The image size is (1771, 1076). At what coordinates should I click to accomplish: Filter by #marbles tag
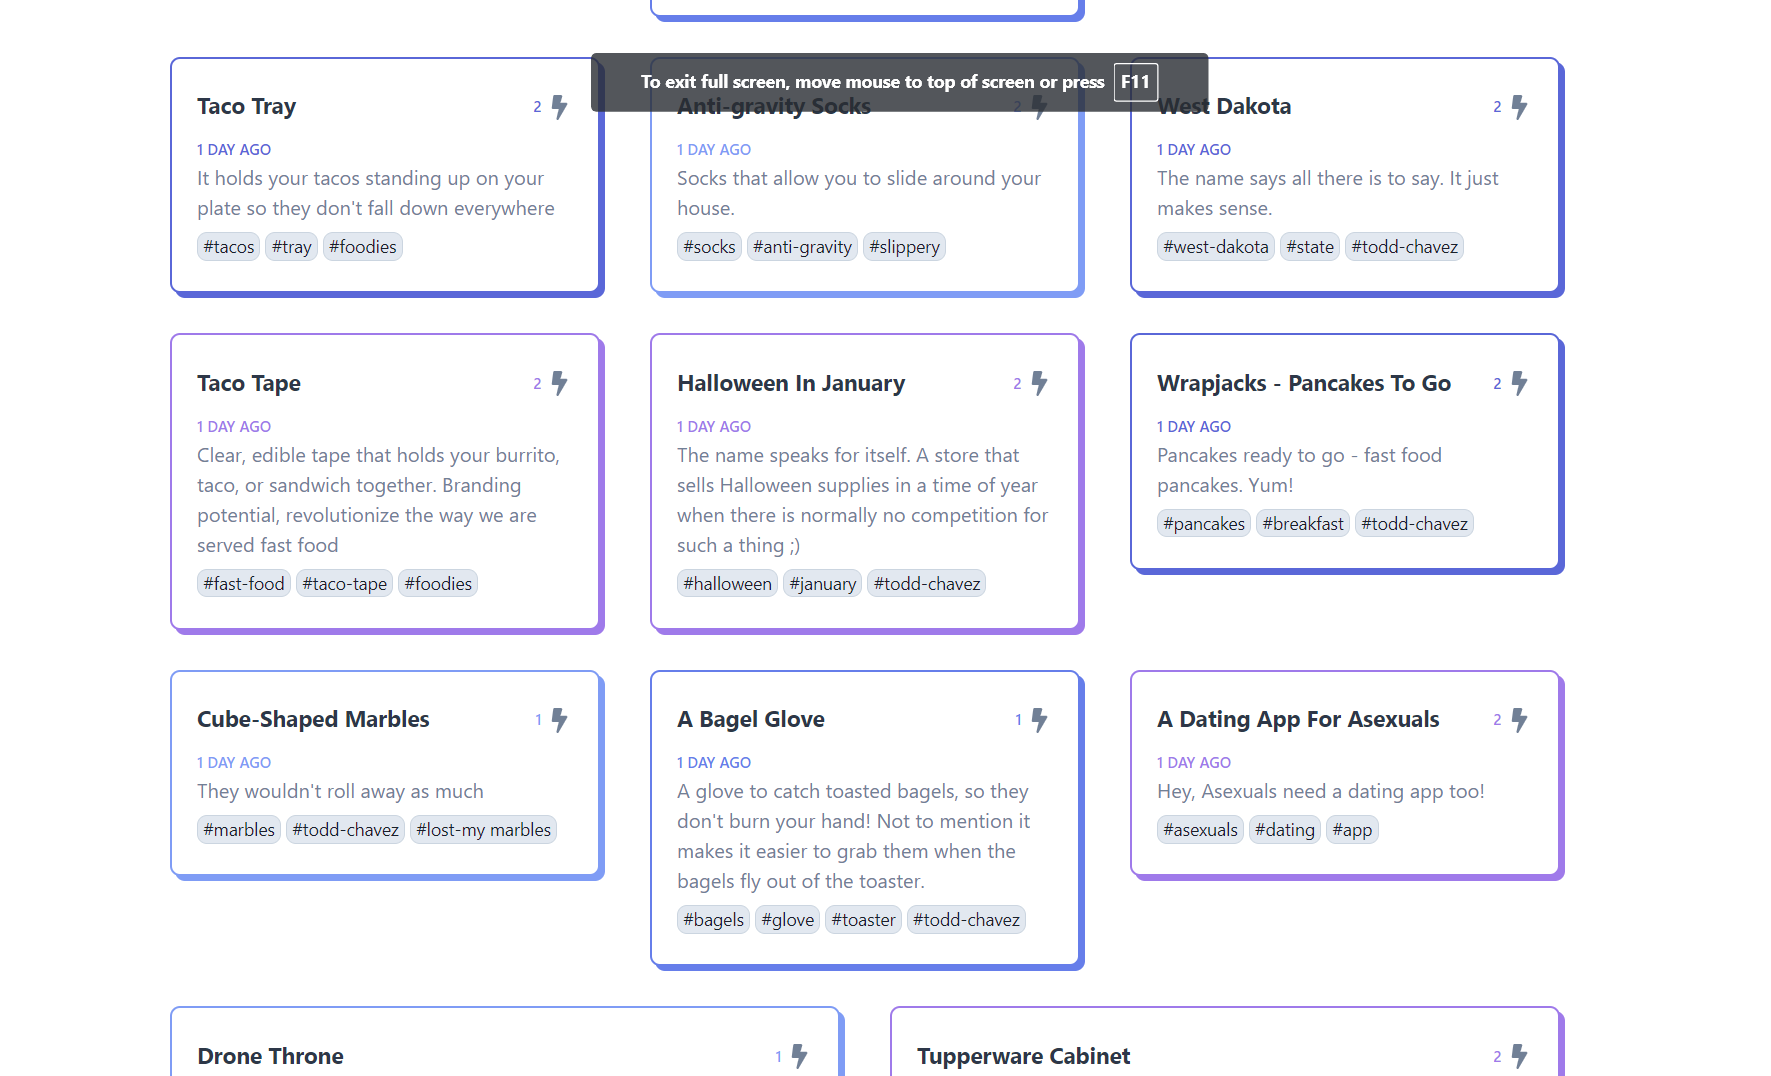pyautogui.click(x=239, y=830)
